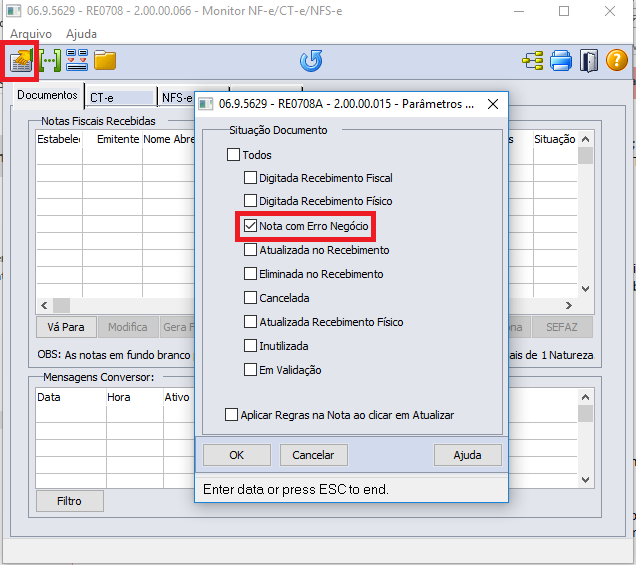Open the yellow folder toolbar icon
The height and width of the screenshot is (565, 636).
(x=105, y=60)
